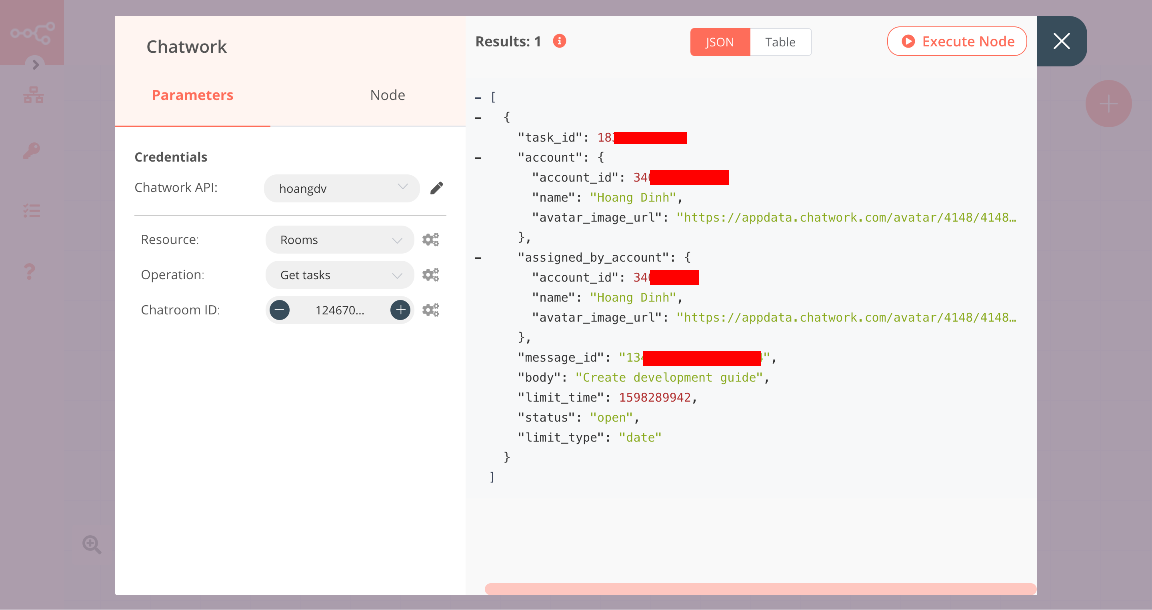Click the horizontal scrollbar in results
The height and width of the screenshot is (610, 1152).
pyautogui.click(x=760, y=589)
